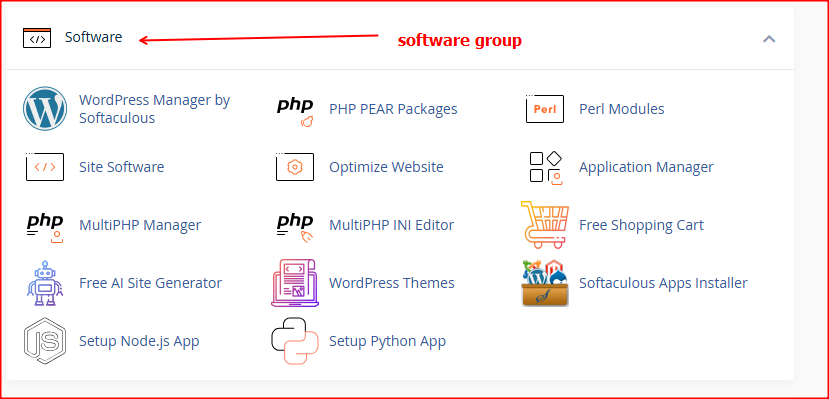Open the Optimize Website link
This screenshot has height=399, width=829.
386,167
